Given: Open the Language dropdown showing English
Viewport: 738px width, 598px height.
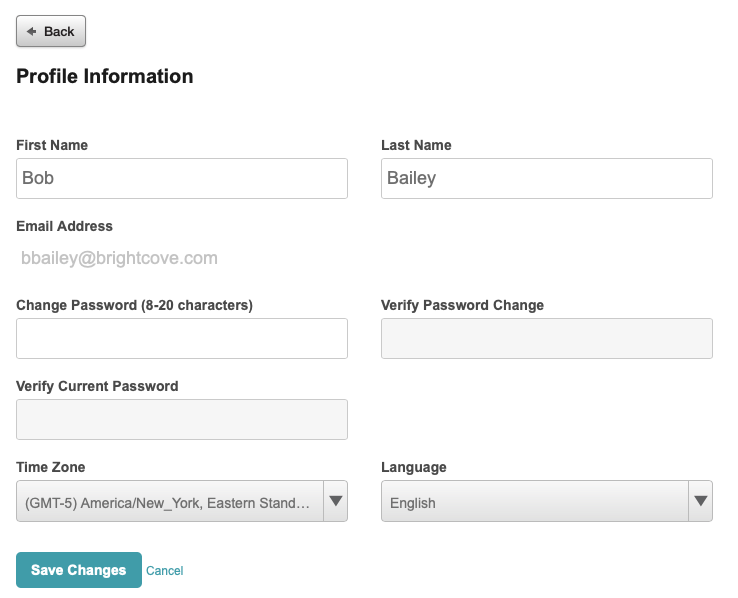Looking at the screenshot, I should coord(546,501).
